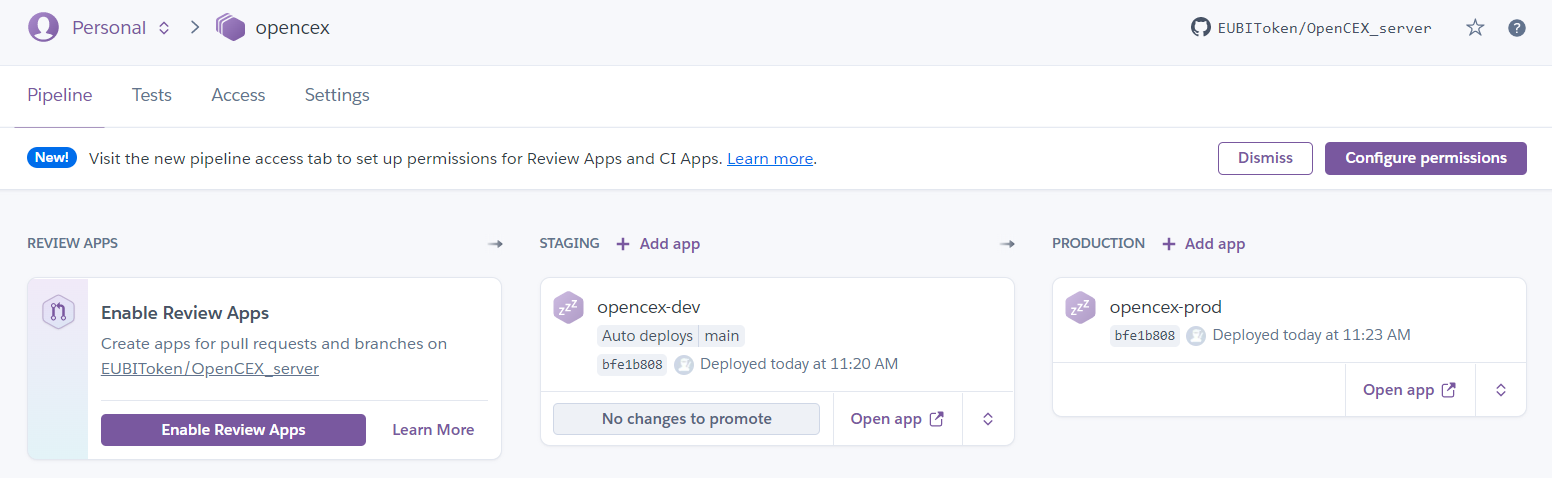1552x478 pixels.
Task: Open help with the question mark icon
Action: 1517,28
